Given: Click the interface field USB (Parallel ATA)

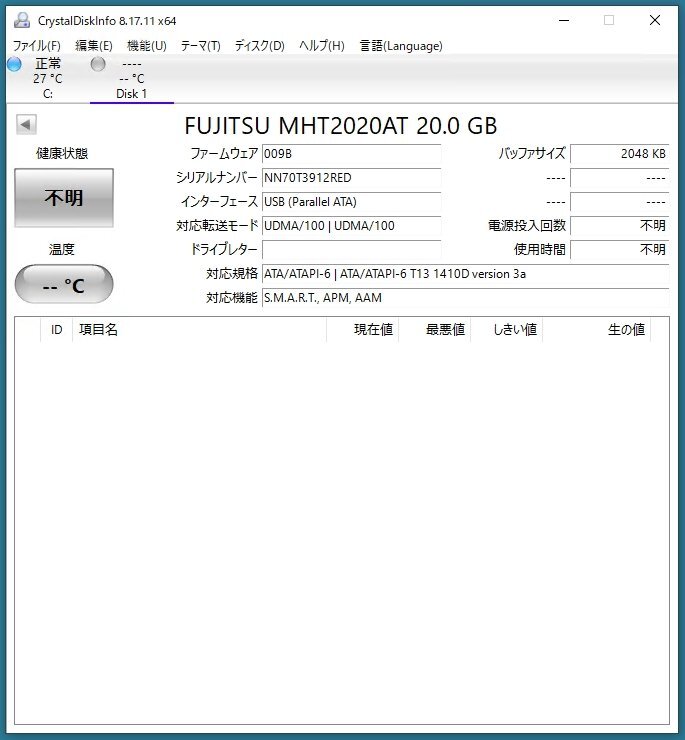Looking at the screenshot, I should (x=351, y=202).
